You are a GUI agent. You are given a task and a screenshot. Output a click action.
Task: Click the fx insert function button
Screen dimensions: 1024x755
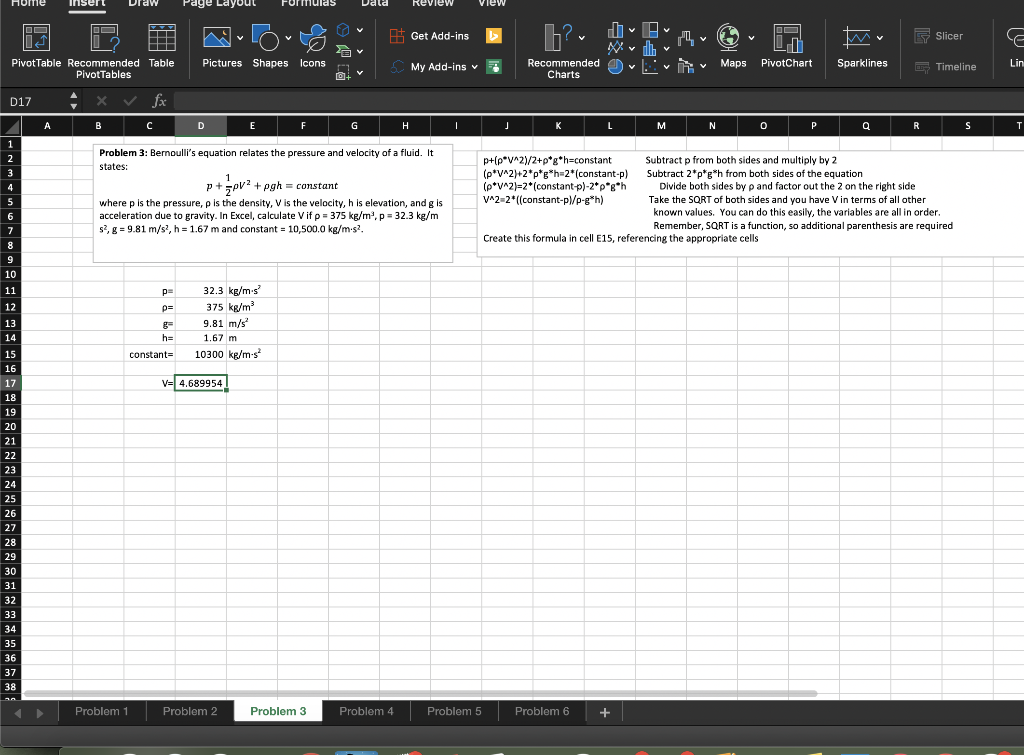(157, 100)
